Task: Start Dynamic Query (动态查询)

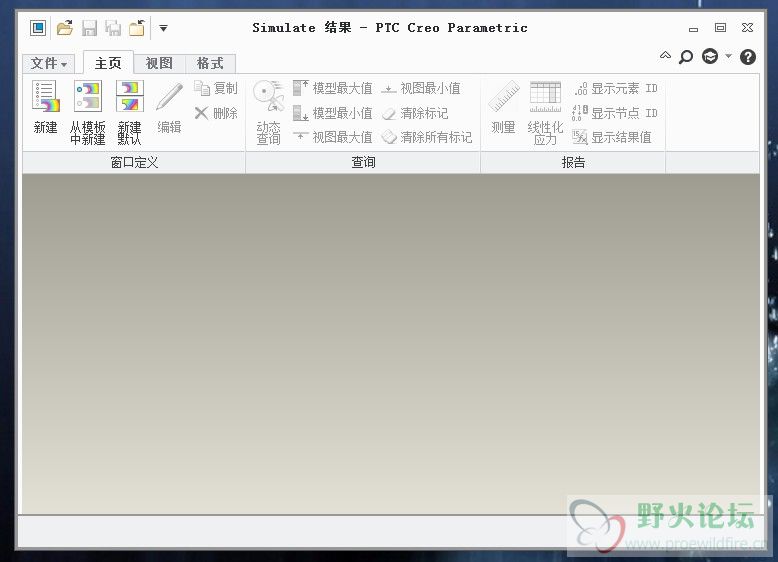Action: (268, 112)
